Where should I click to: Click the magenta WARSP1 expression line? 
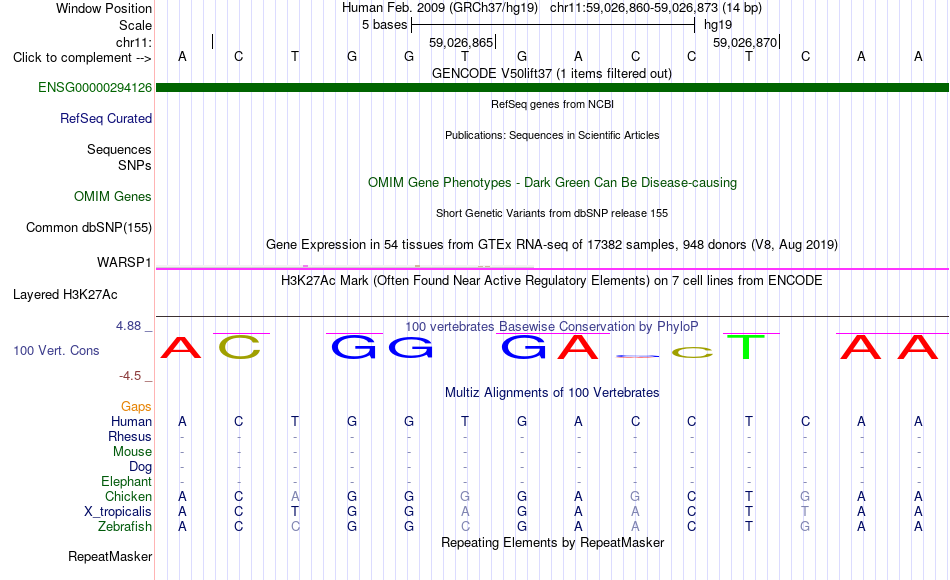pyautogui.click(x=552, y=268)
